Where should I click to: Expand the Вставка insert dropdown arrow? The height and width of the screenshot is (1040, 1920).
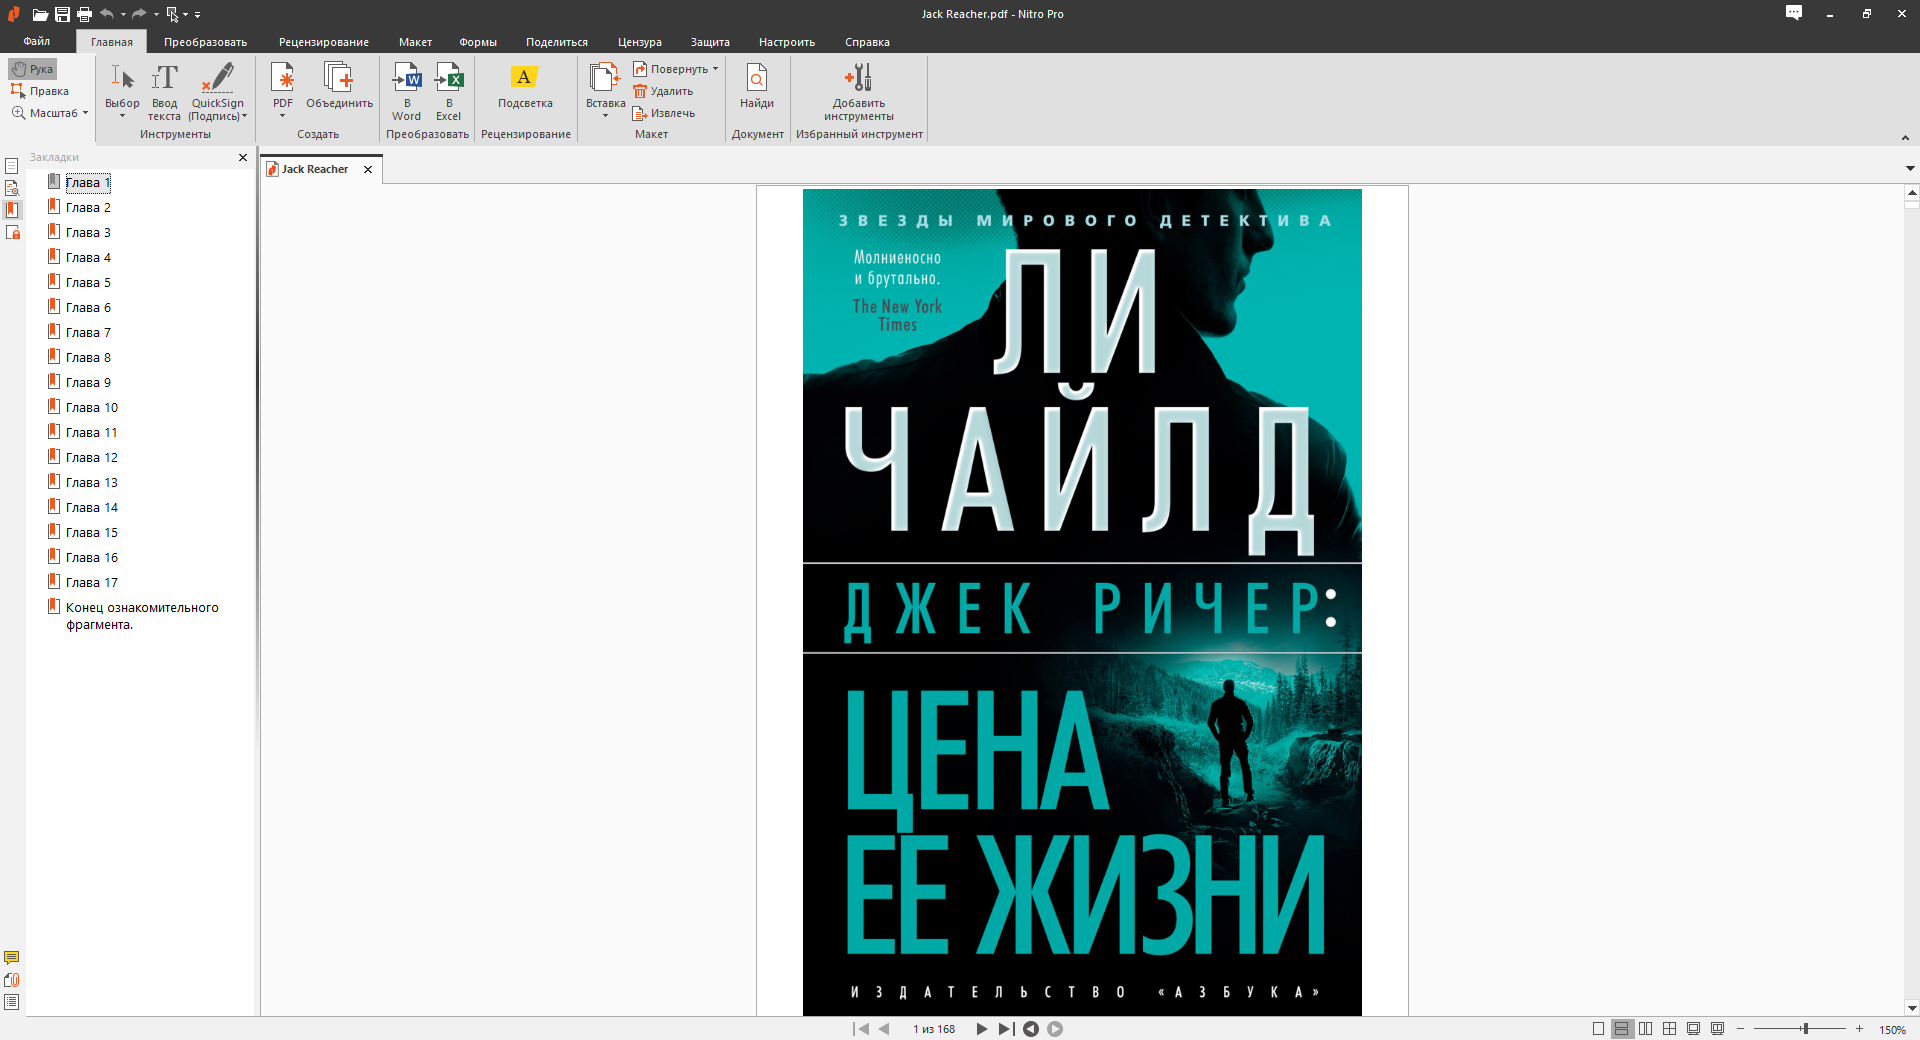[605, 116]
